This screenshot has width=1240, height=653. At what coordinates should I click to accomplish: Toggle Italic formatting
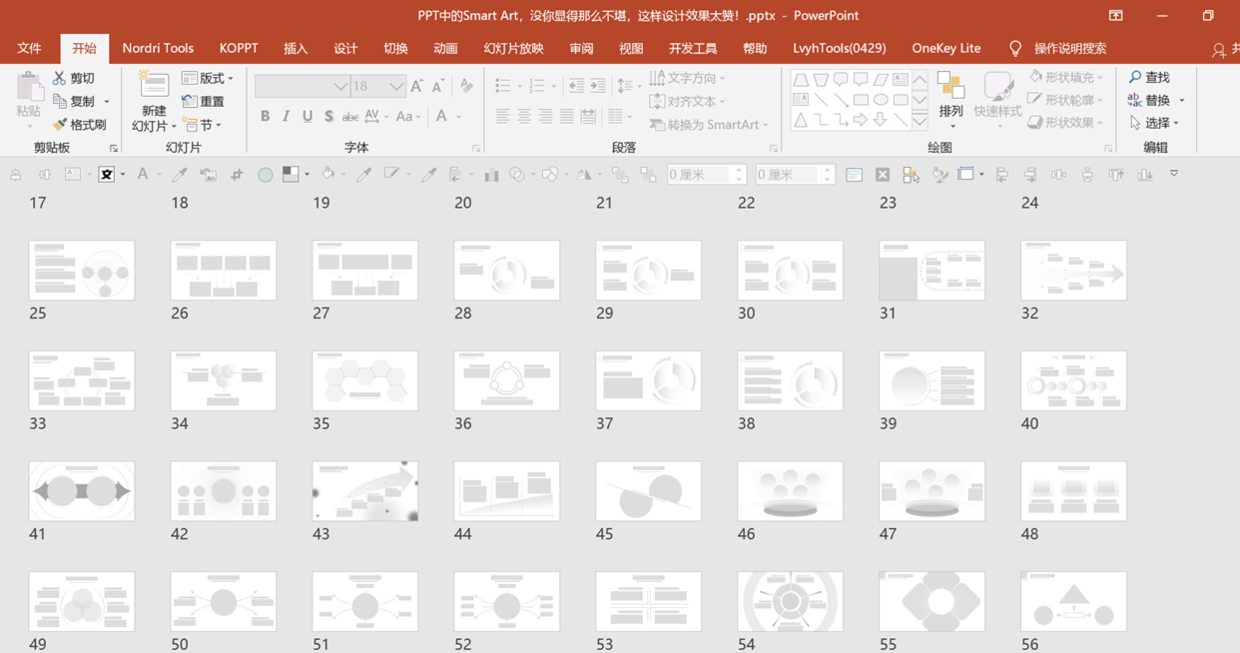286,117
